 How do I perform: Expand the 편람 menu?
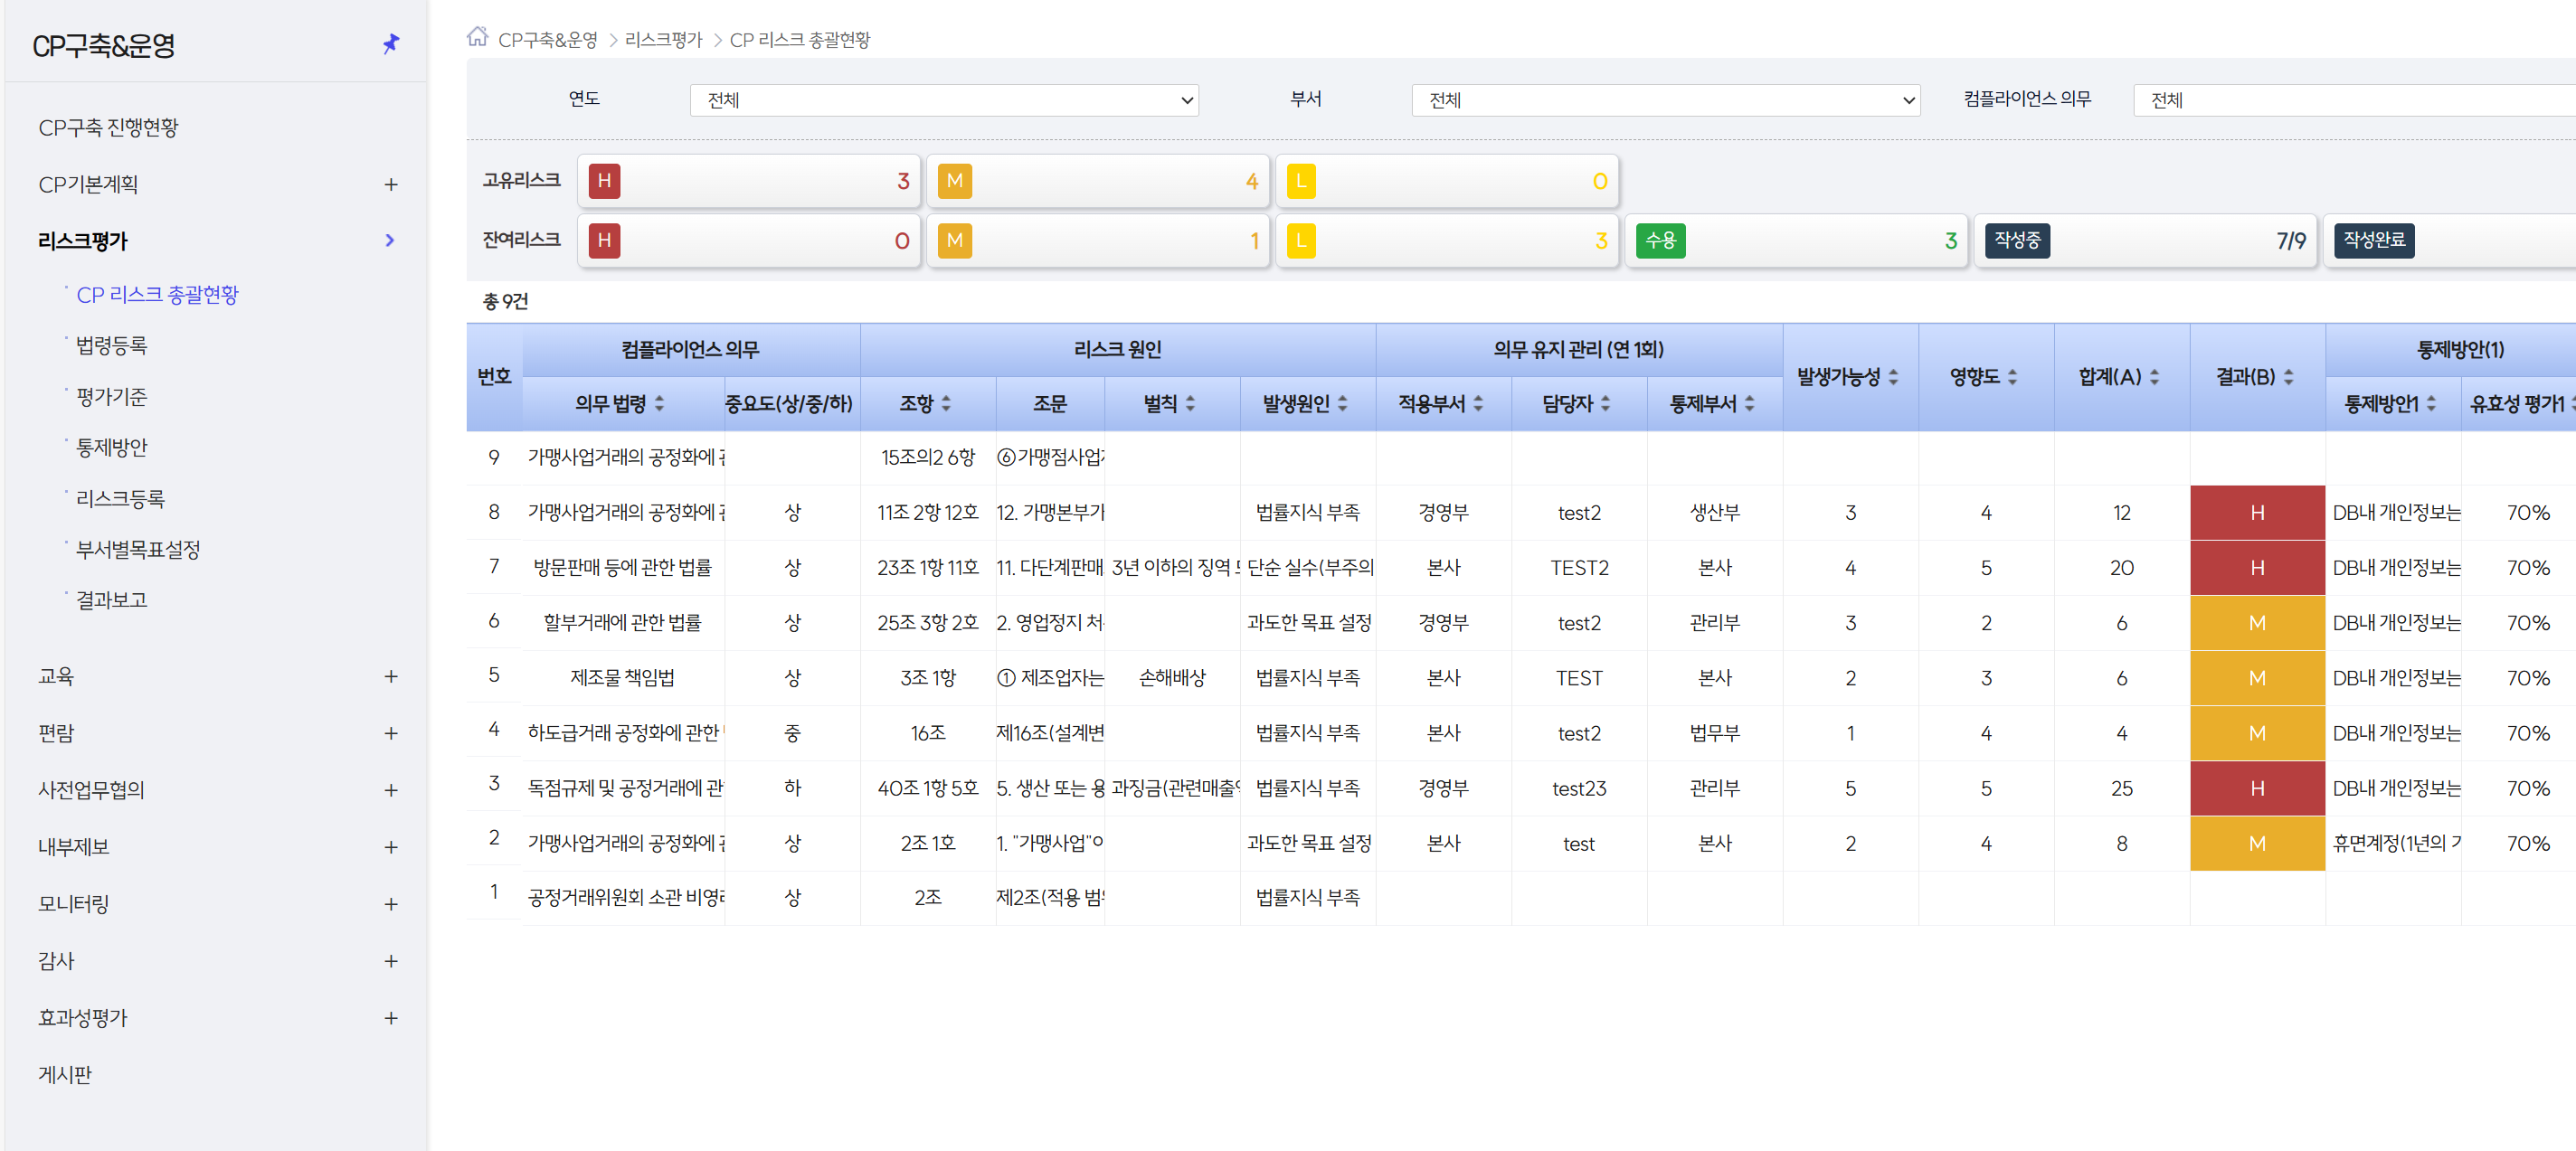tap(391, 734)
